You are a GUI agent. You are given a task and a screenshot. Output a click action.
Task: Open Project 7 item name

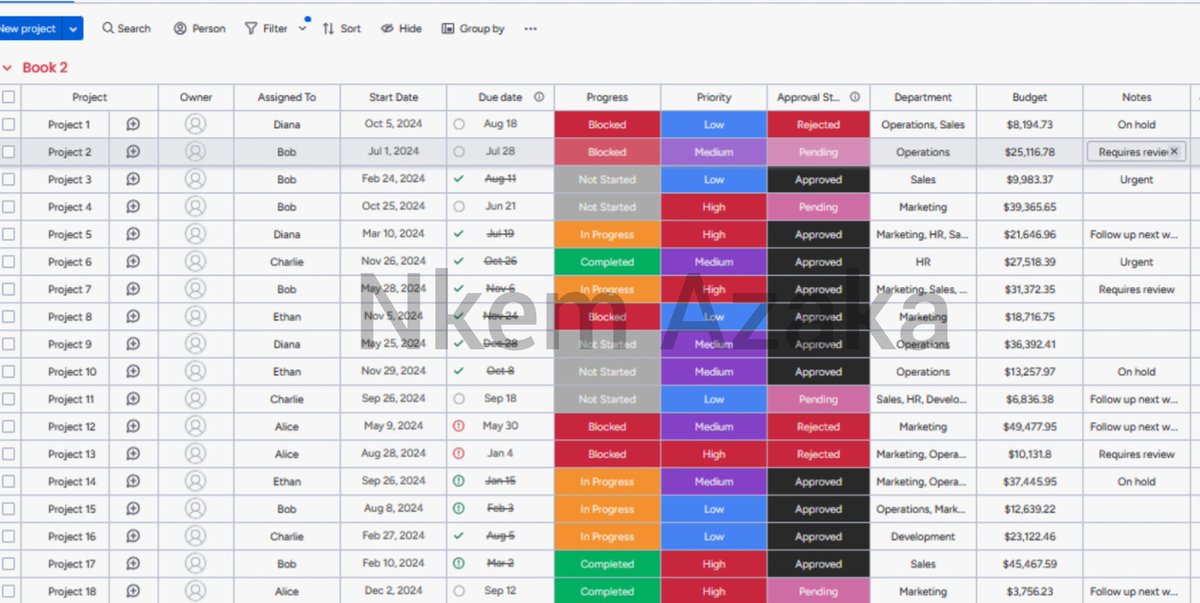tap(70, 289)
